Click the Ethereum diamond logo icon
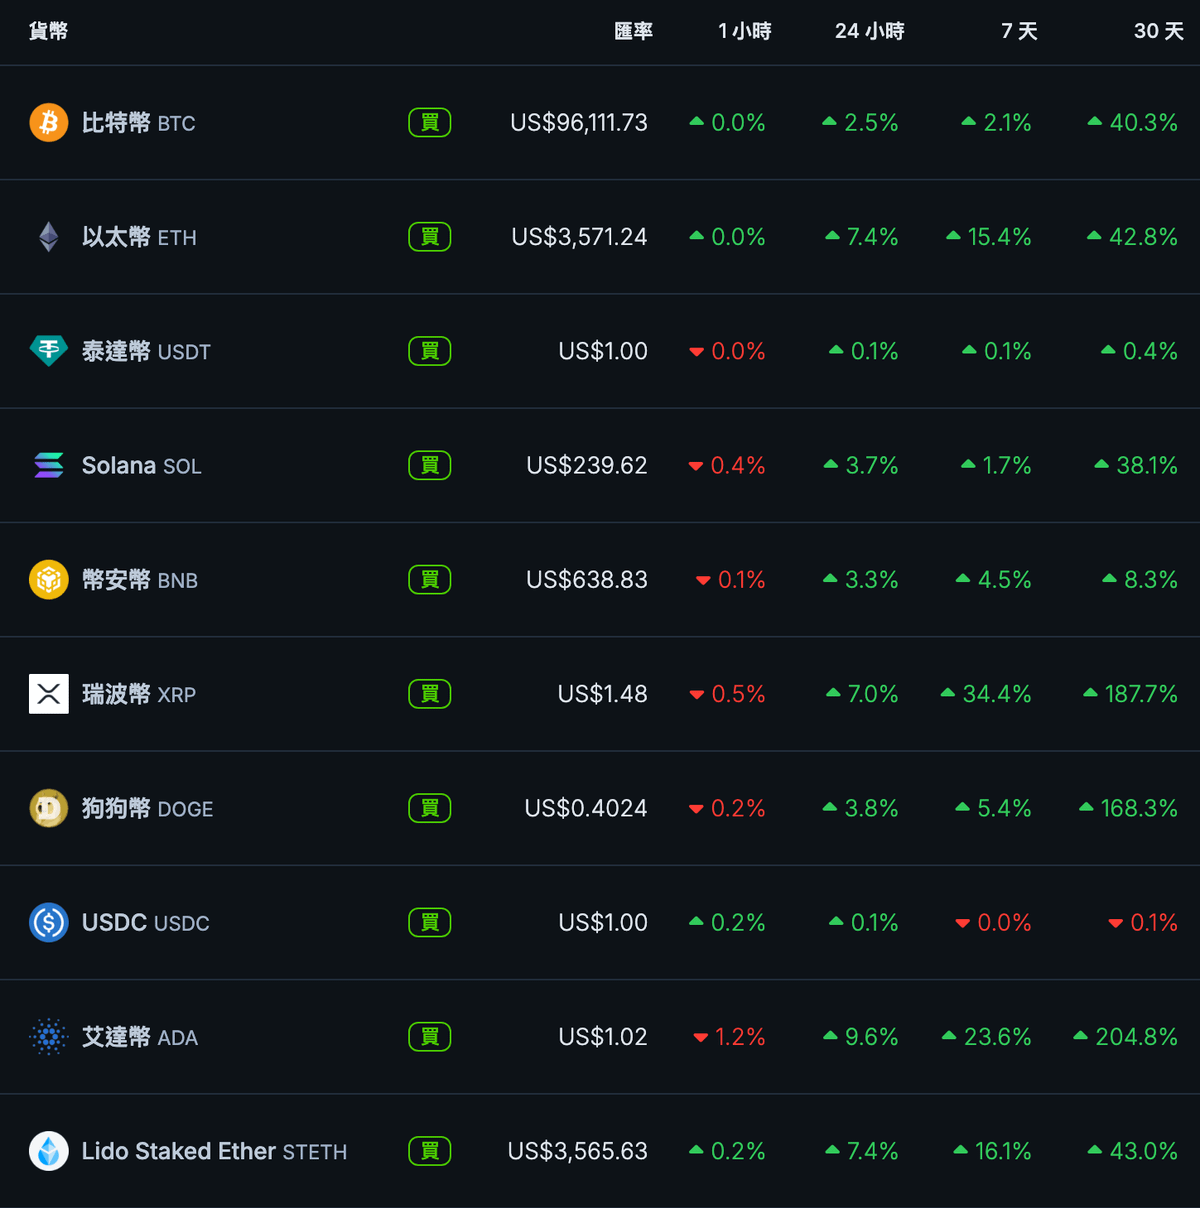Screen dimensions: 1200x1208 point(49,237)
